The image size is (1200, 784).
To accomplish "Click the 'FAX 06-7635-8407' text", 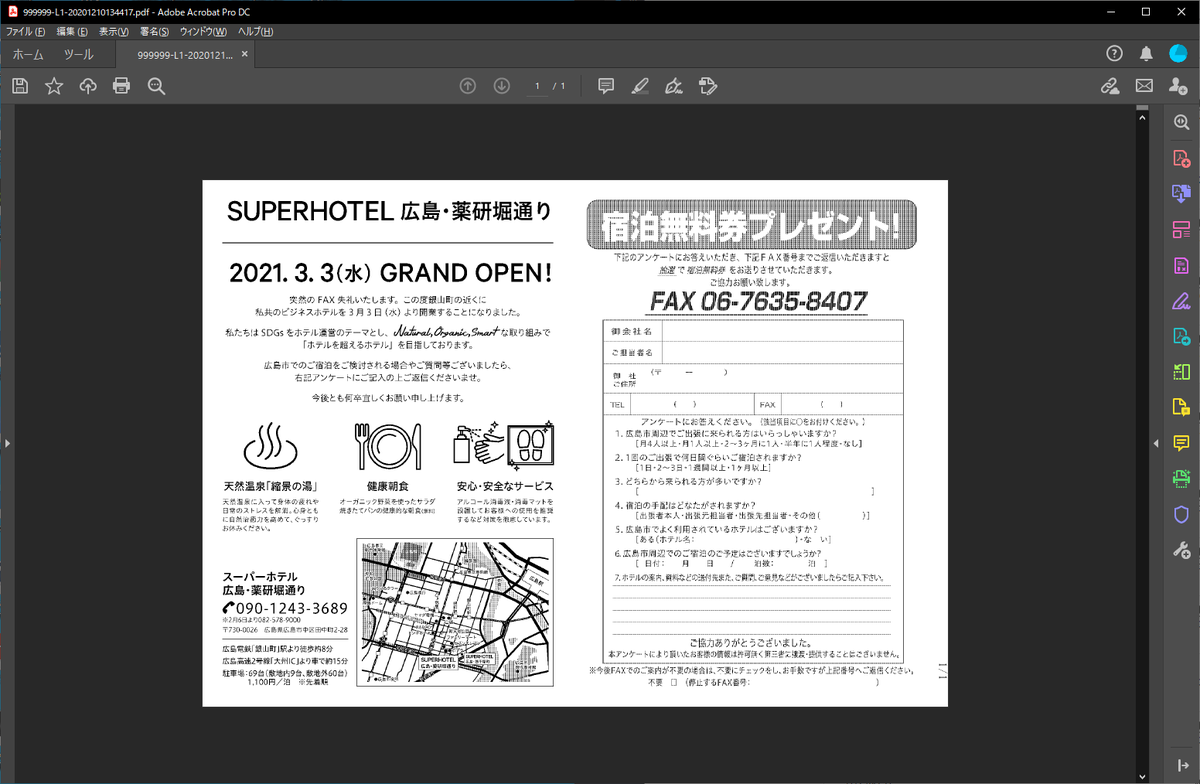I will click(759, 301).
